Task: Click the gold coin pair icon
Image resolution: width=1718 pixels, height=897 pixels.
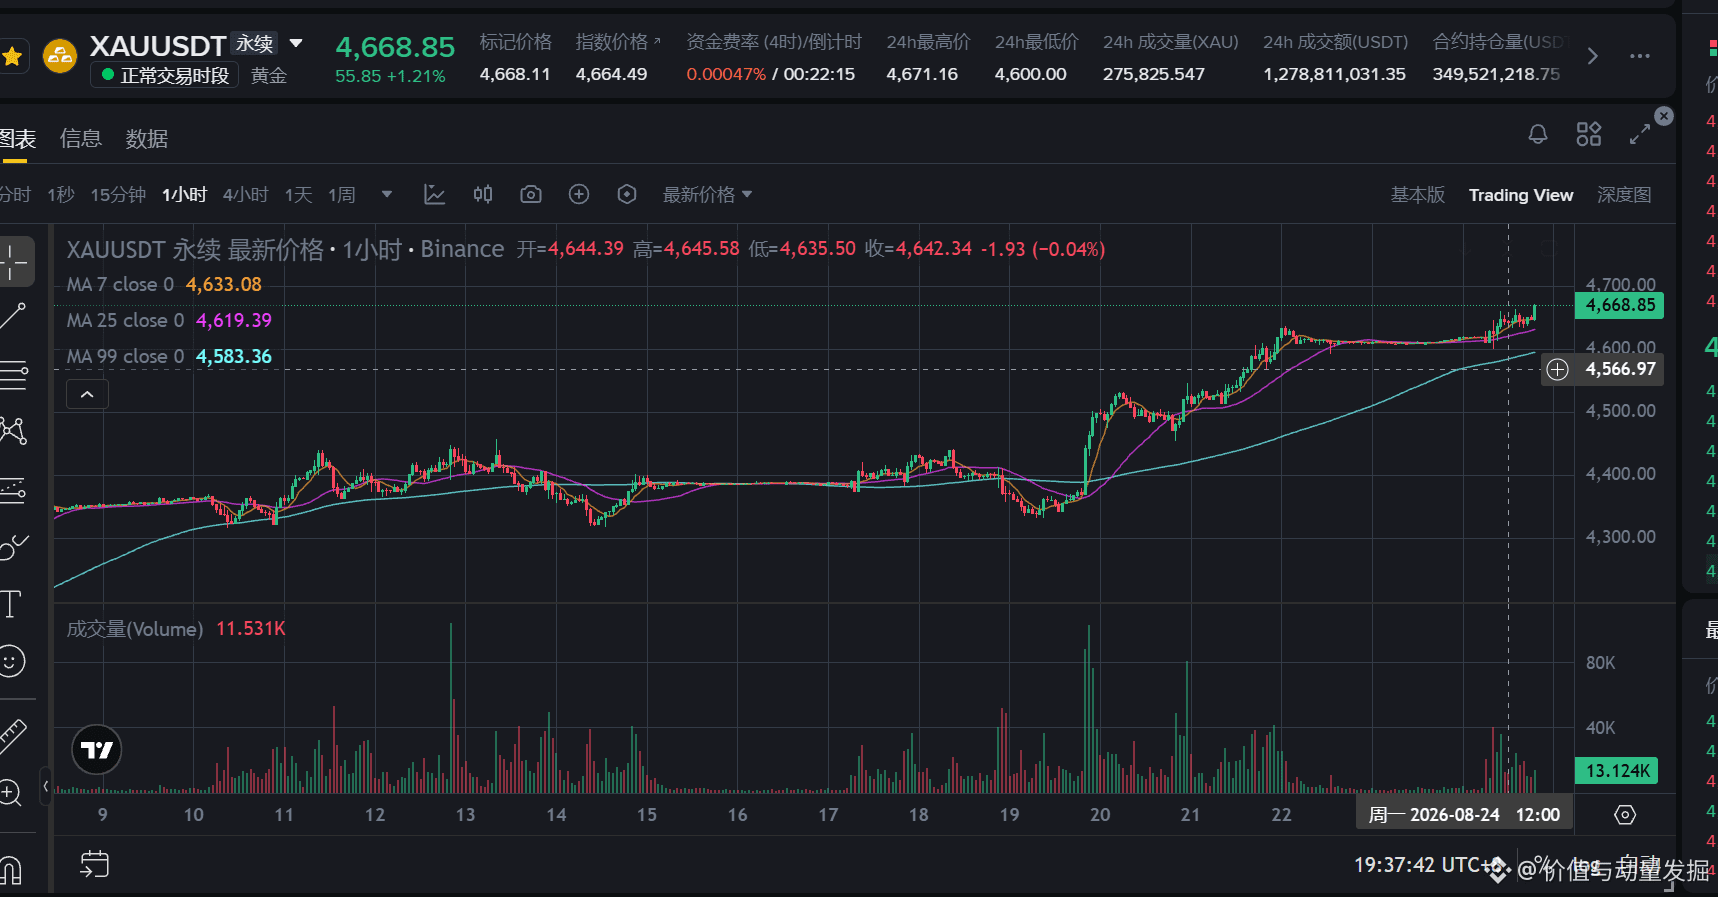Action: tap(60, 57)
